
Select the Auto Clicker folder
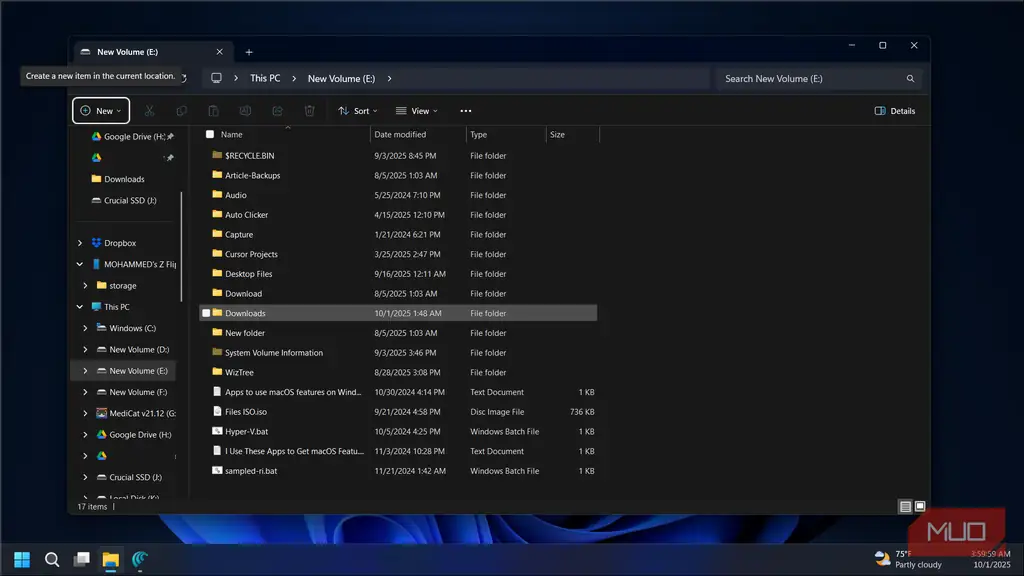tap(398, 215)
